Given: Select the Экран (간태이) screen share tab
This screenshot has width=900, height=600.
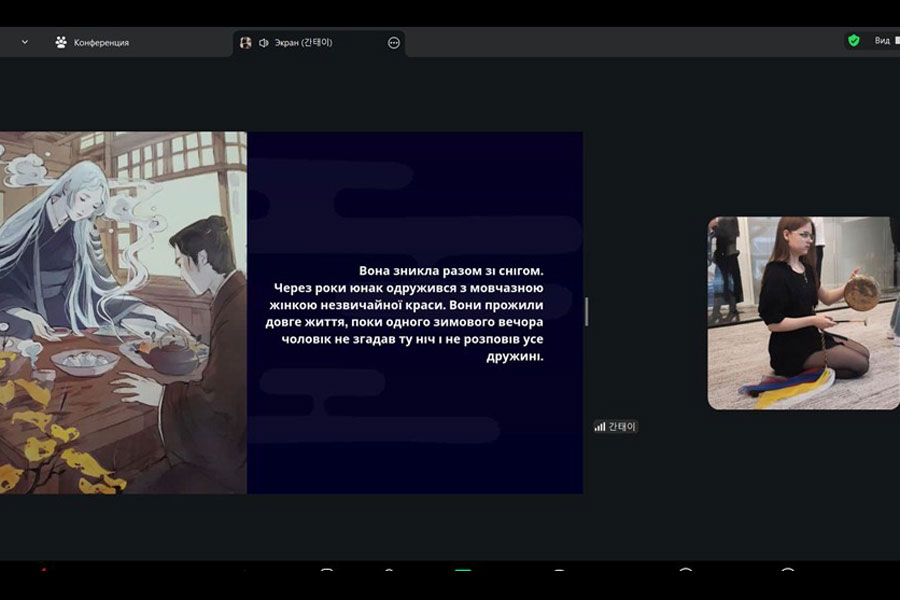Looking at the screenshot, I should coord(303,43).
